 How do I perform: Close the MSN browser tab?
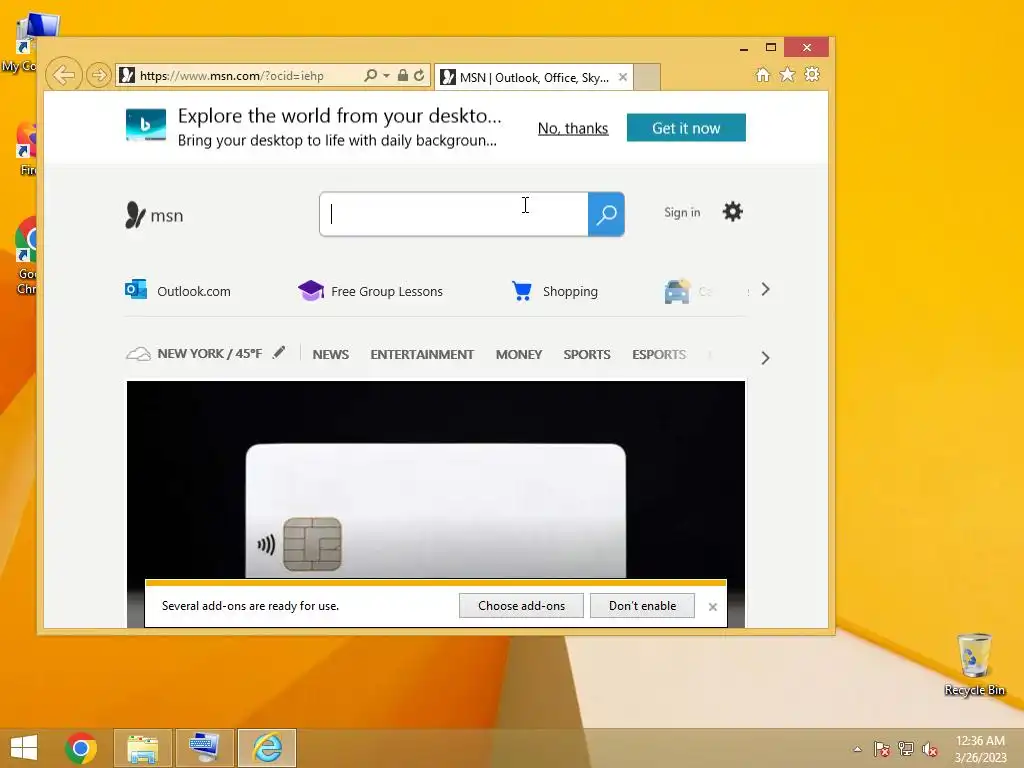(623, 77)
